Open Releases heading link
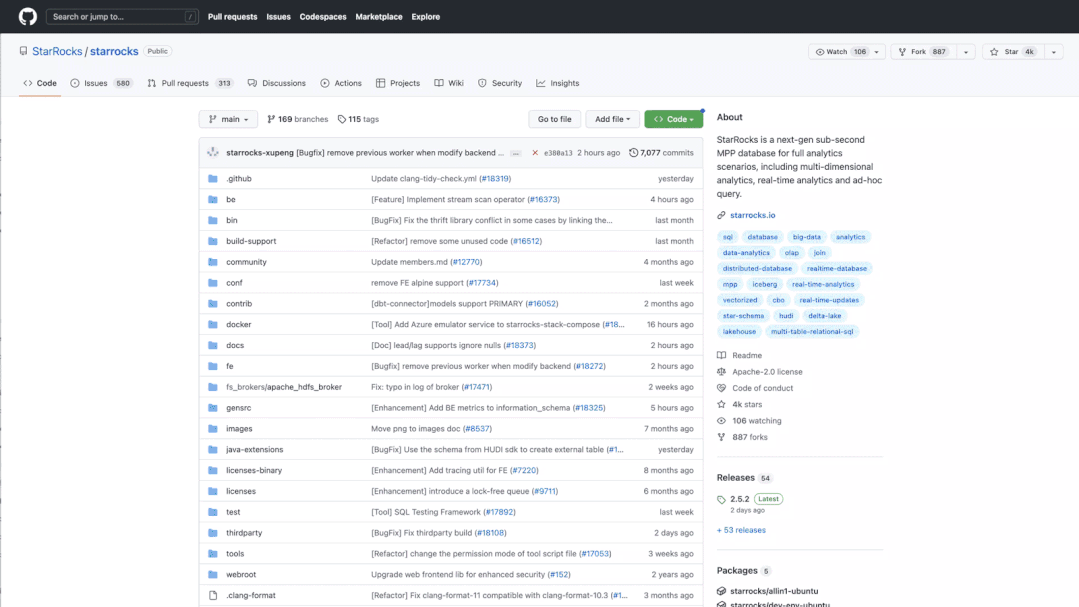Screen dimensions: 1079x607 click(x=736, y=478)
